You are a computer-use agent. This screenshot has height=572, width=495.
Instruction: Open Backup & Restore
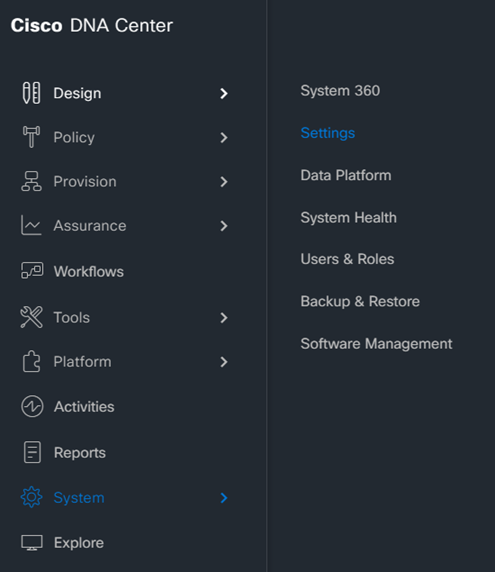[x=360, y=302]
